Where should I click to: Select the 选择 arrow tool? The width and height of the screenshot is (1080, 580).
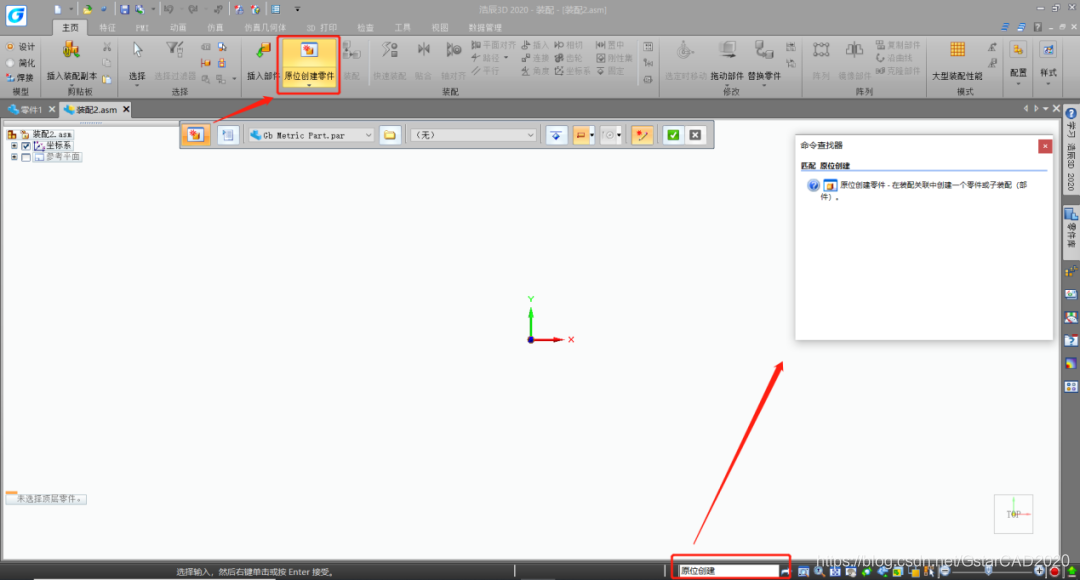point(137,50)
